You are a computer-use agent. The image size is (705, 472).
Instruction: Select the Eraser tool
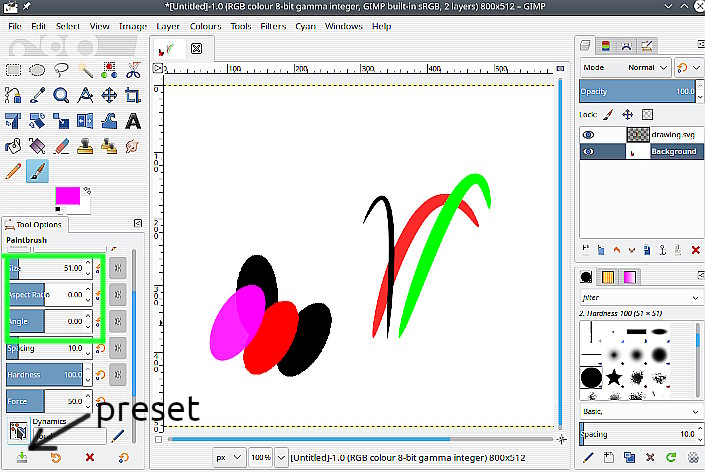point(61,146)
